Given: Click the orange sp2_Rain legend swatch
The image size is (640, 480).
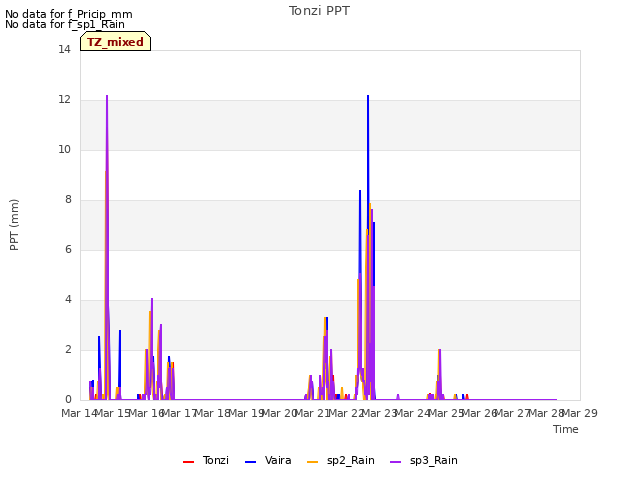Looking at the screenshot, I should point(313,462).
